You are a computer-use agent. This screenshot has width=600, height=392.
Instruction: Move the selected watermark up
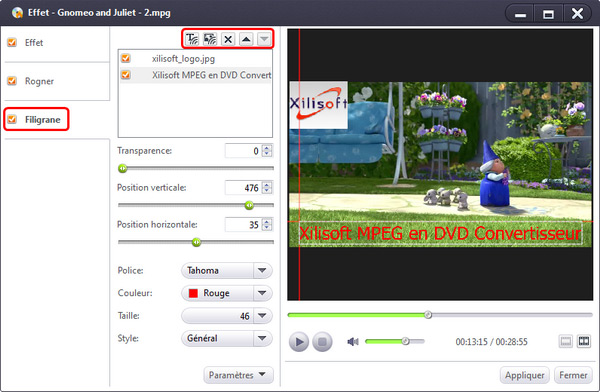(x=246, y=39)
